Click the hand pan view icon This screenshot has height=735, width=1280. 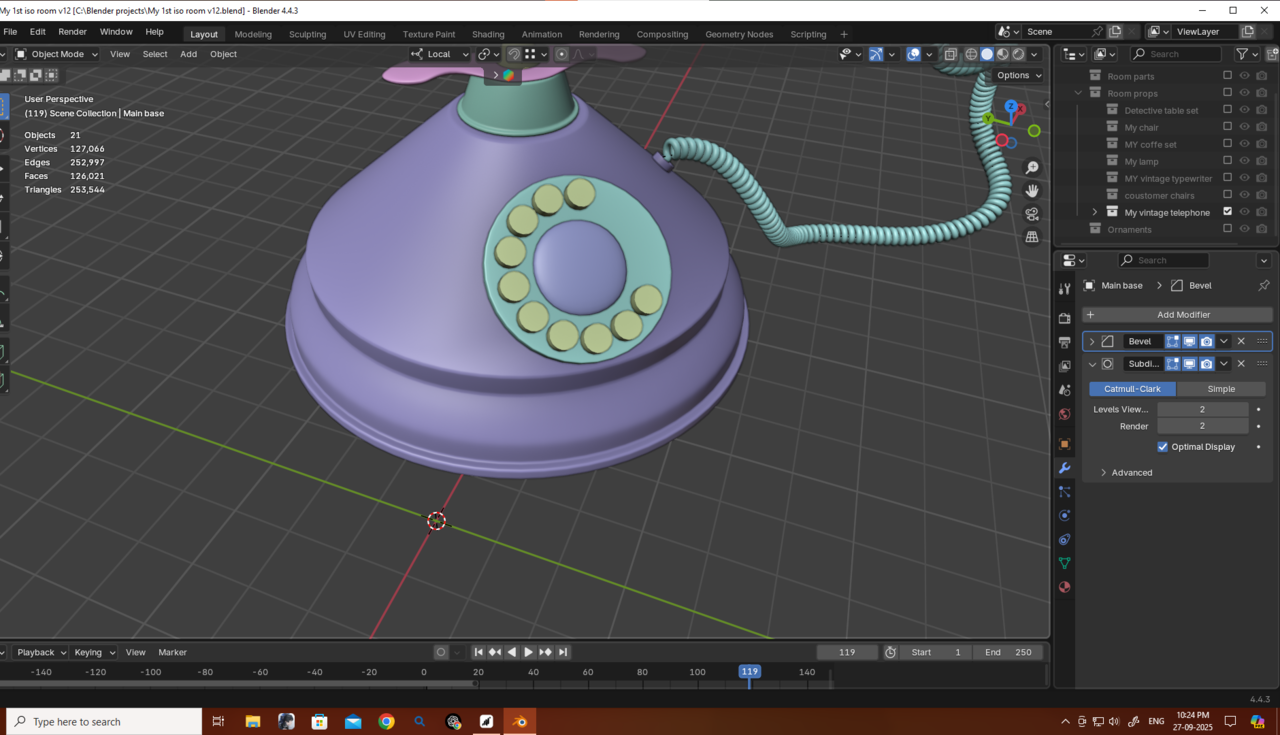[x=1032, y=191]
